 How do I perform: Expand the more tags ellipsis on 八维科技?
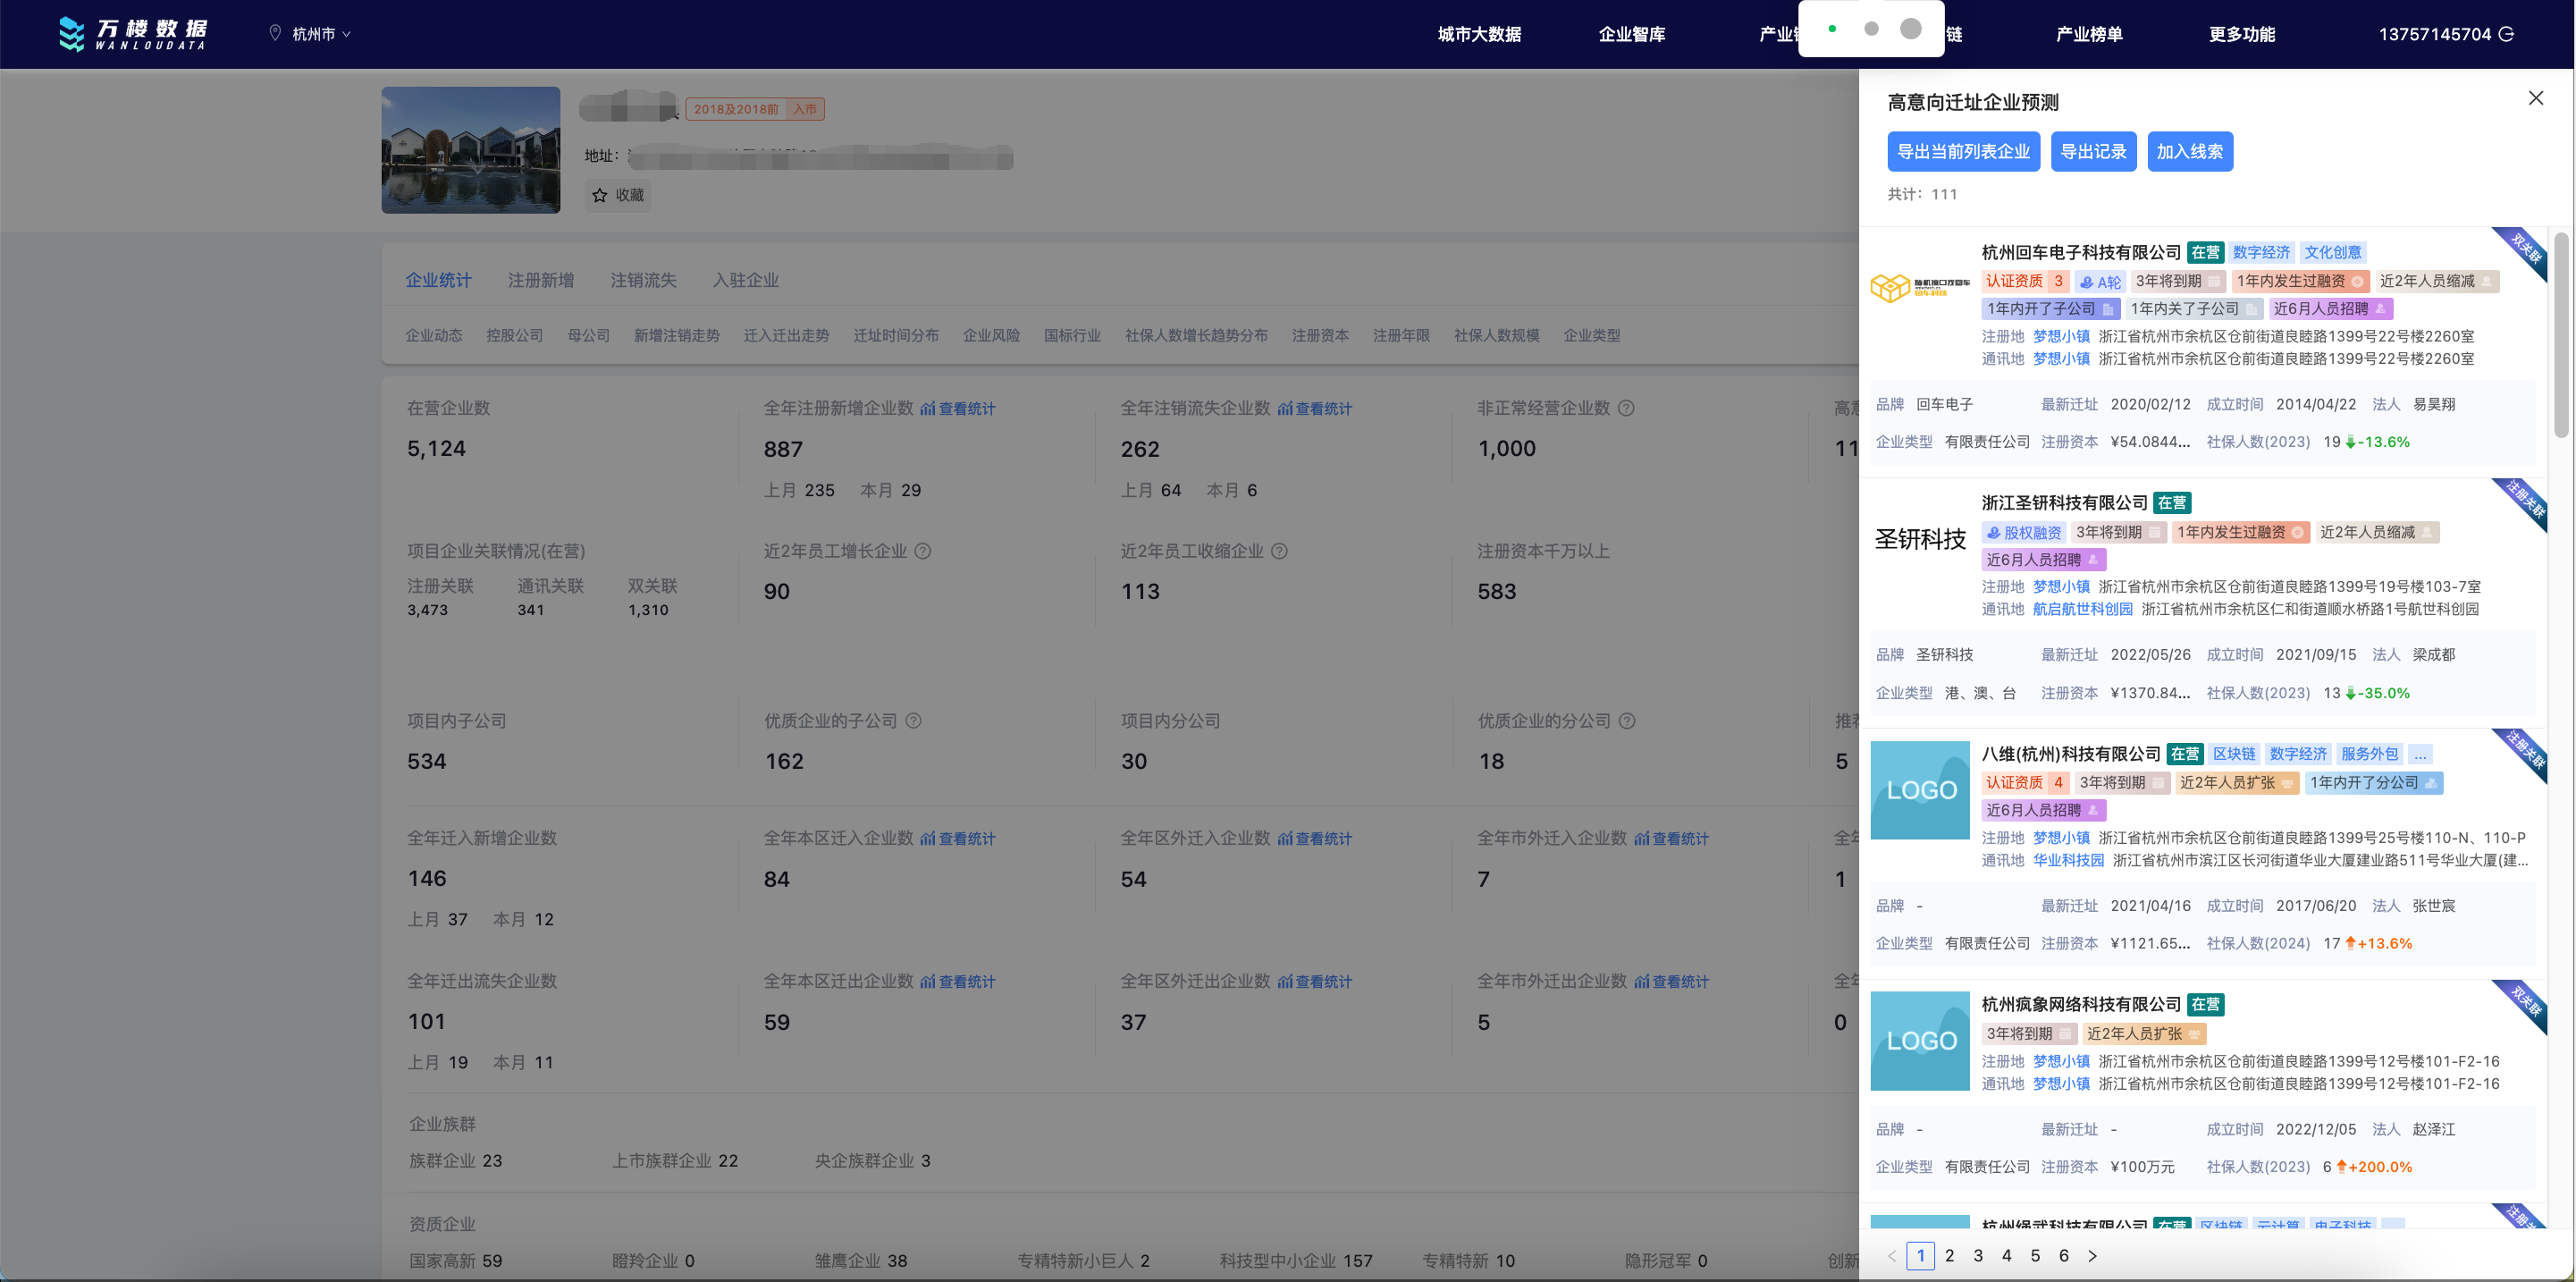click(x=2419, y=754)
